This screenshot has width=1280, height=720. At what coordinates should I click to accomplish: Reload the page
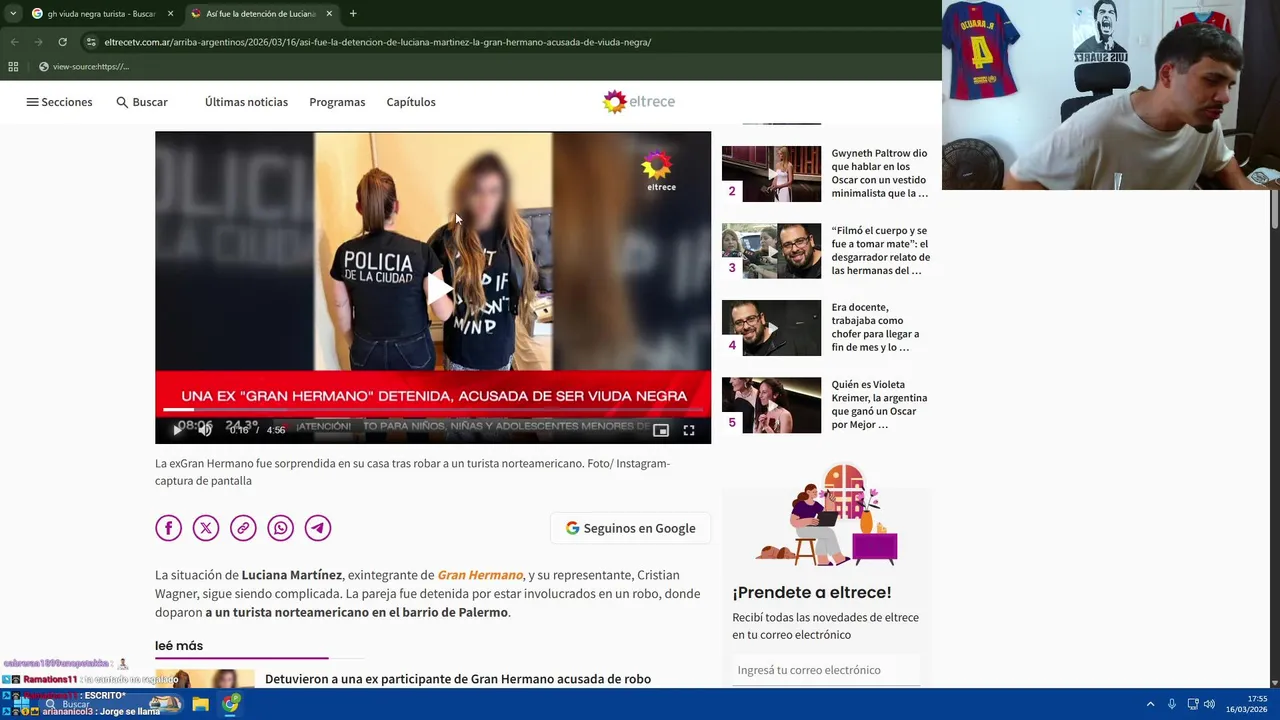62,42
